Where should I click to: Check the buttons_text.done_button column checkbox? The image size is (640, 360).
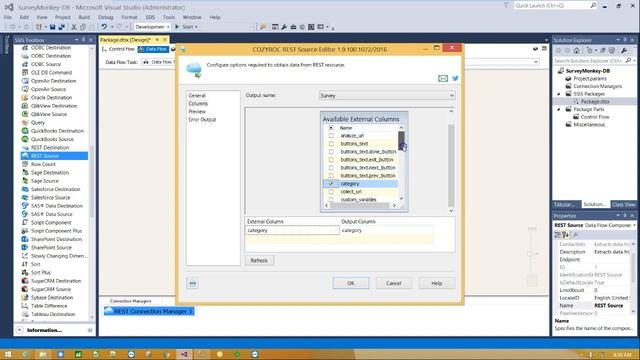point(331,151)
